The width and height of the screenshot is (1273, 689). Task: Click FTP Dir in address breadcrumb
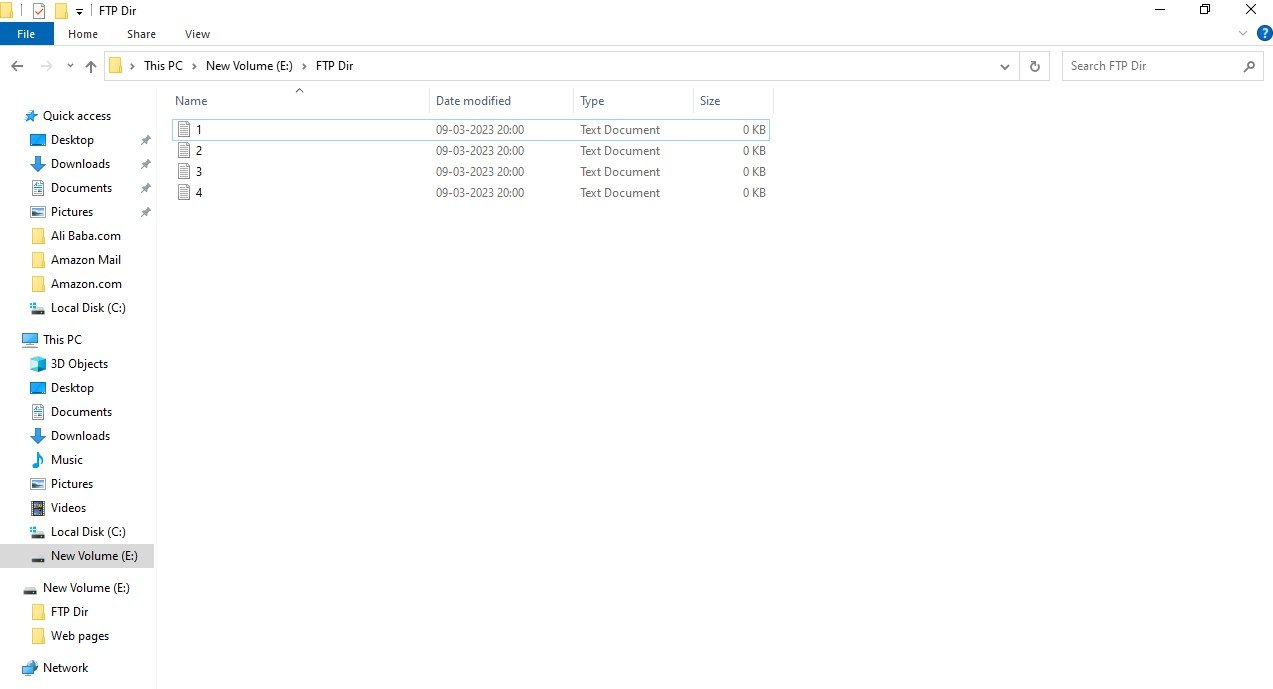pyautogui.click(x=334, y=66)
